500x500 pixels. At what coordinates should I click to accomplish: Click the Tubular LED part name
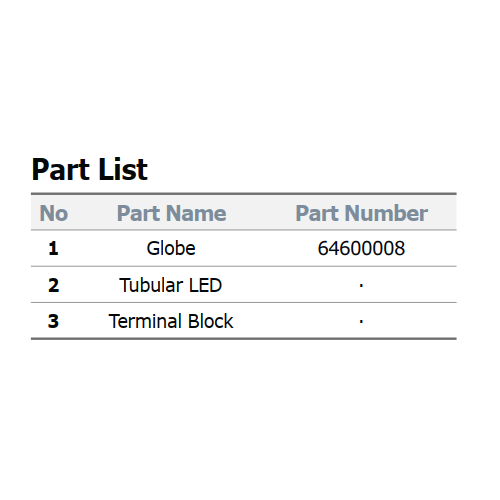(x=170, y=285)
